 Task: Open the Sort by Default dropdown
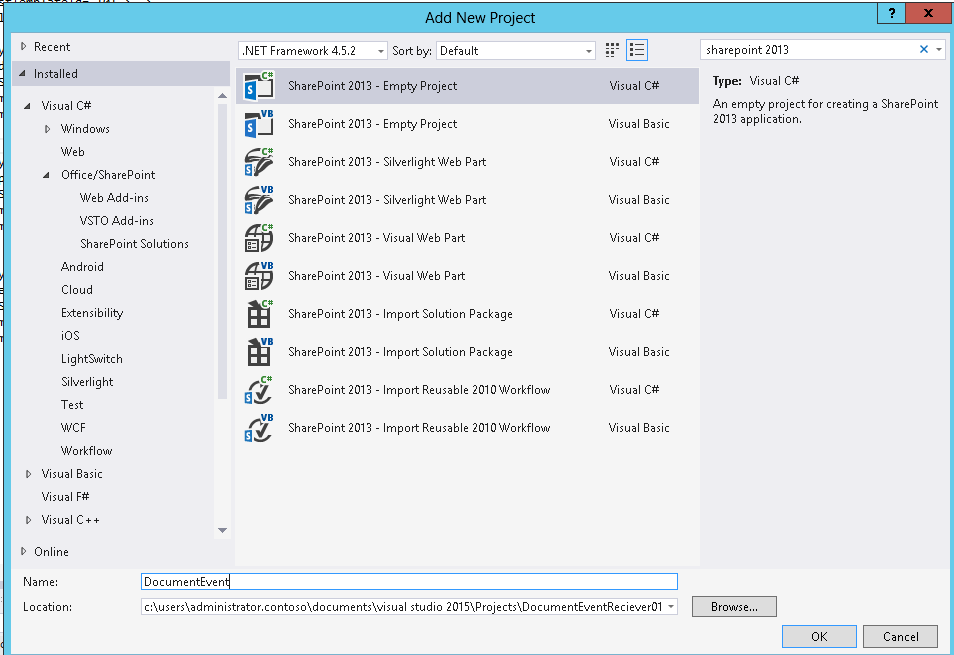pyautogui.click(x=516, y=50)
